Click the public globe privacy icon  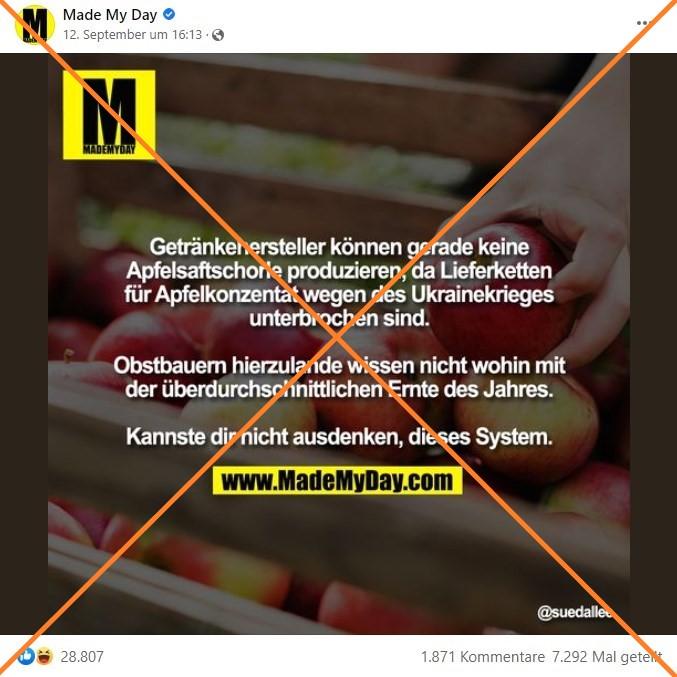[x=218, y=35]
